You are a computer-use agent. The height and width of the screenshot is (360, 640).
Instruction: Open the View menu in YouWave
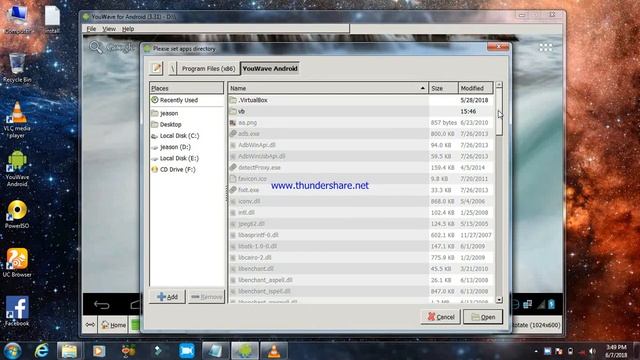tap(109, 29)
